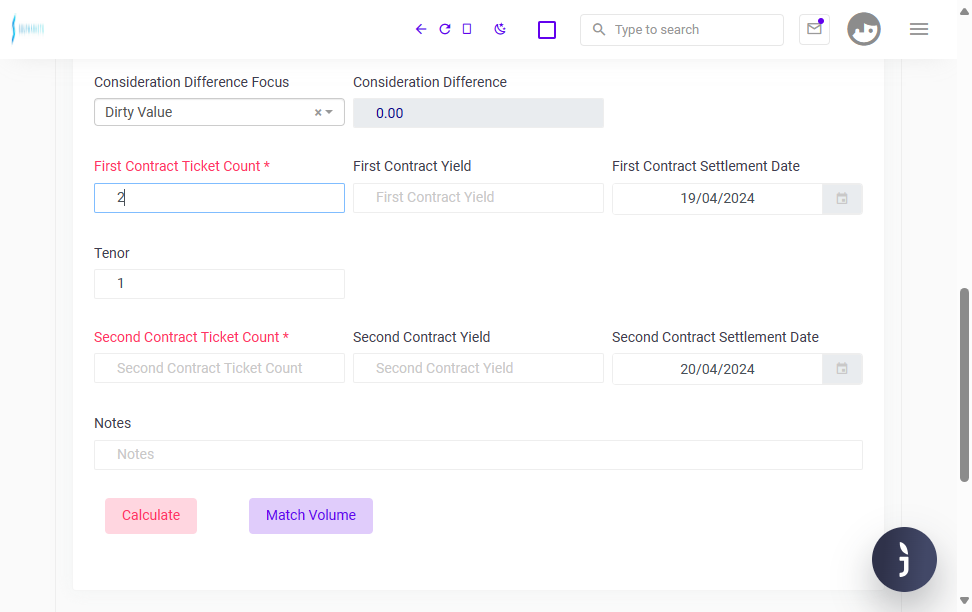Click the purple fullscreen square icon
Image resolution: width=972 pixels, height=612 pixels.
tap(547, 30)
